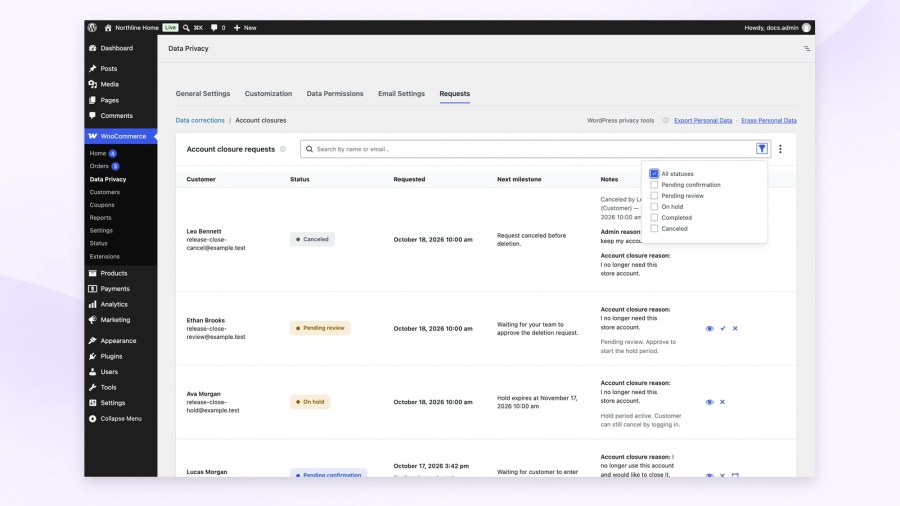900x506 pixels.
Task: Click info icon beside Account closure requests
Action: pos(283,149)
